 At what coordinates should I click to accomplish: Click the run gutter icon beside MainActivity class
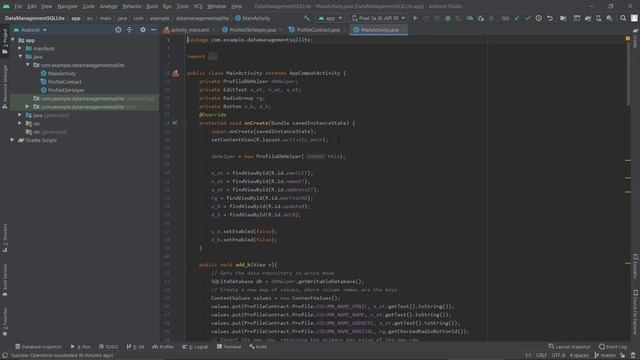176,73
